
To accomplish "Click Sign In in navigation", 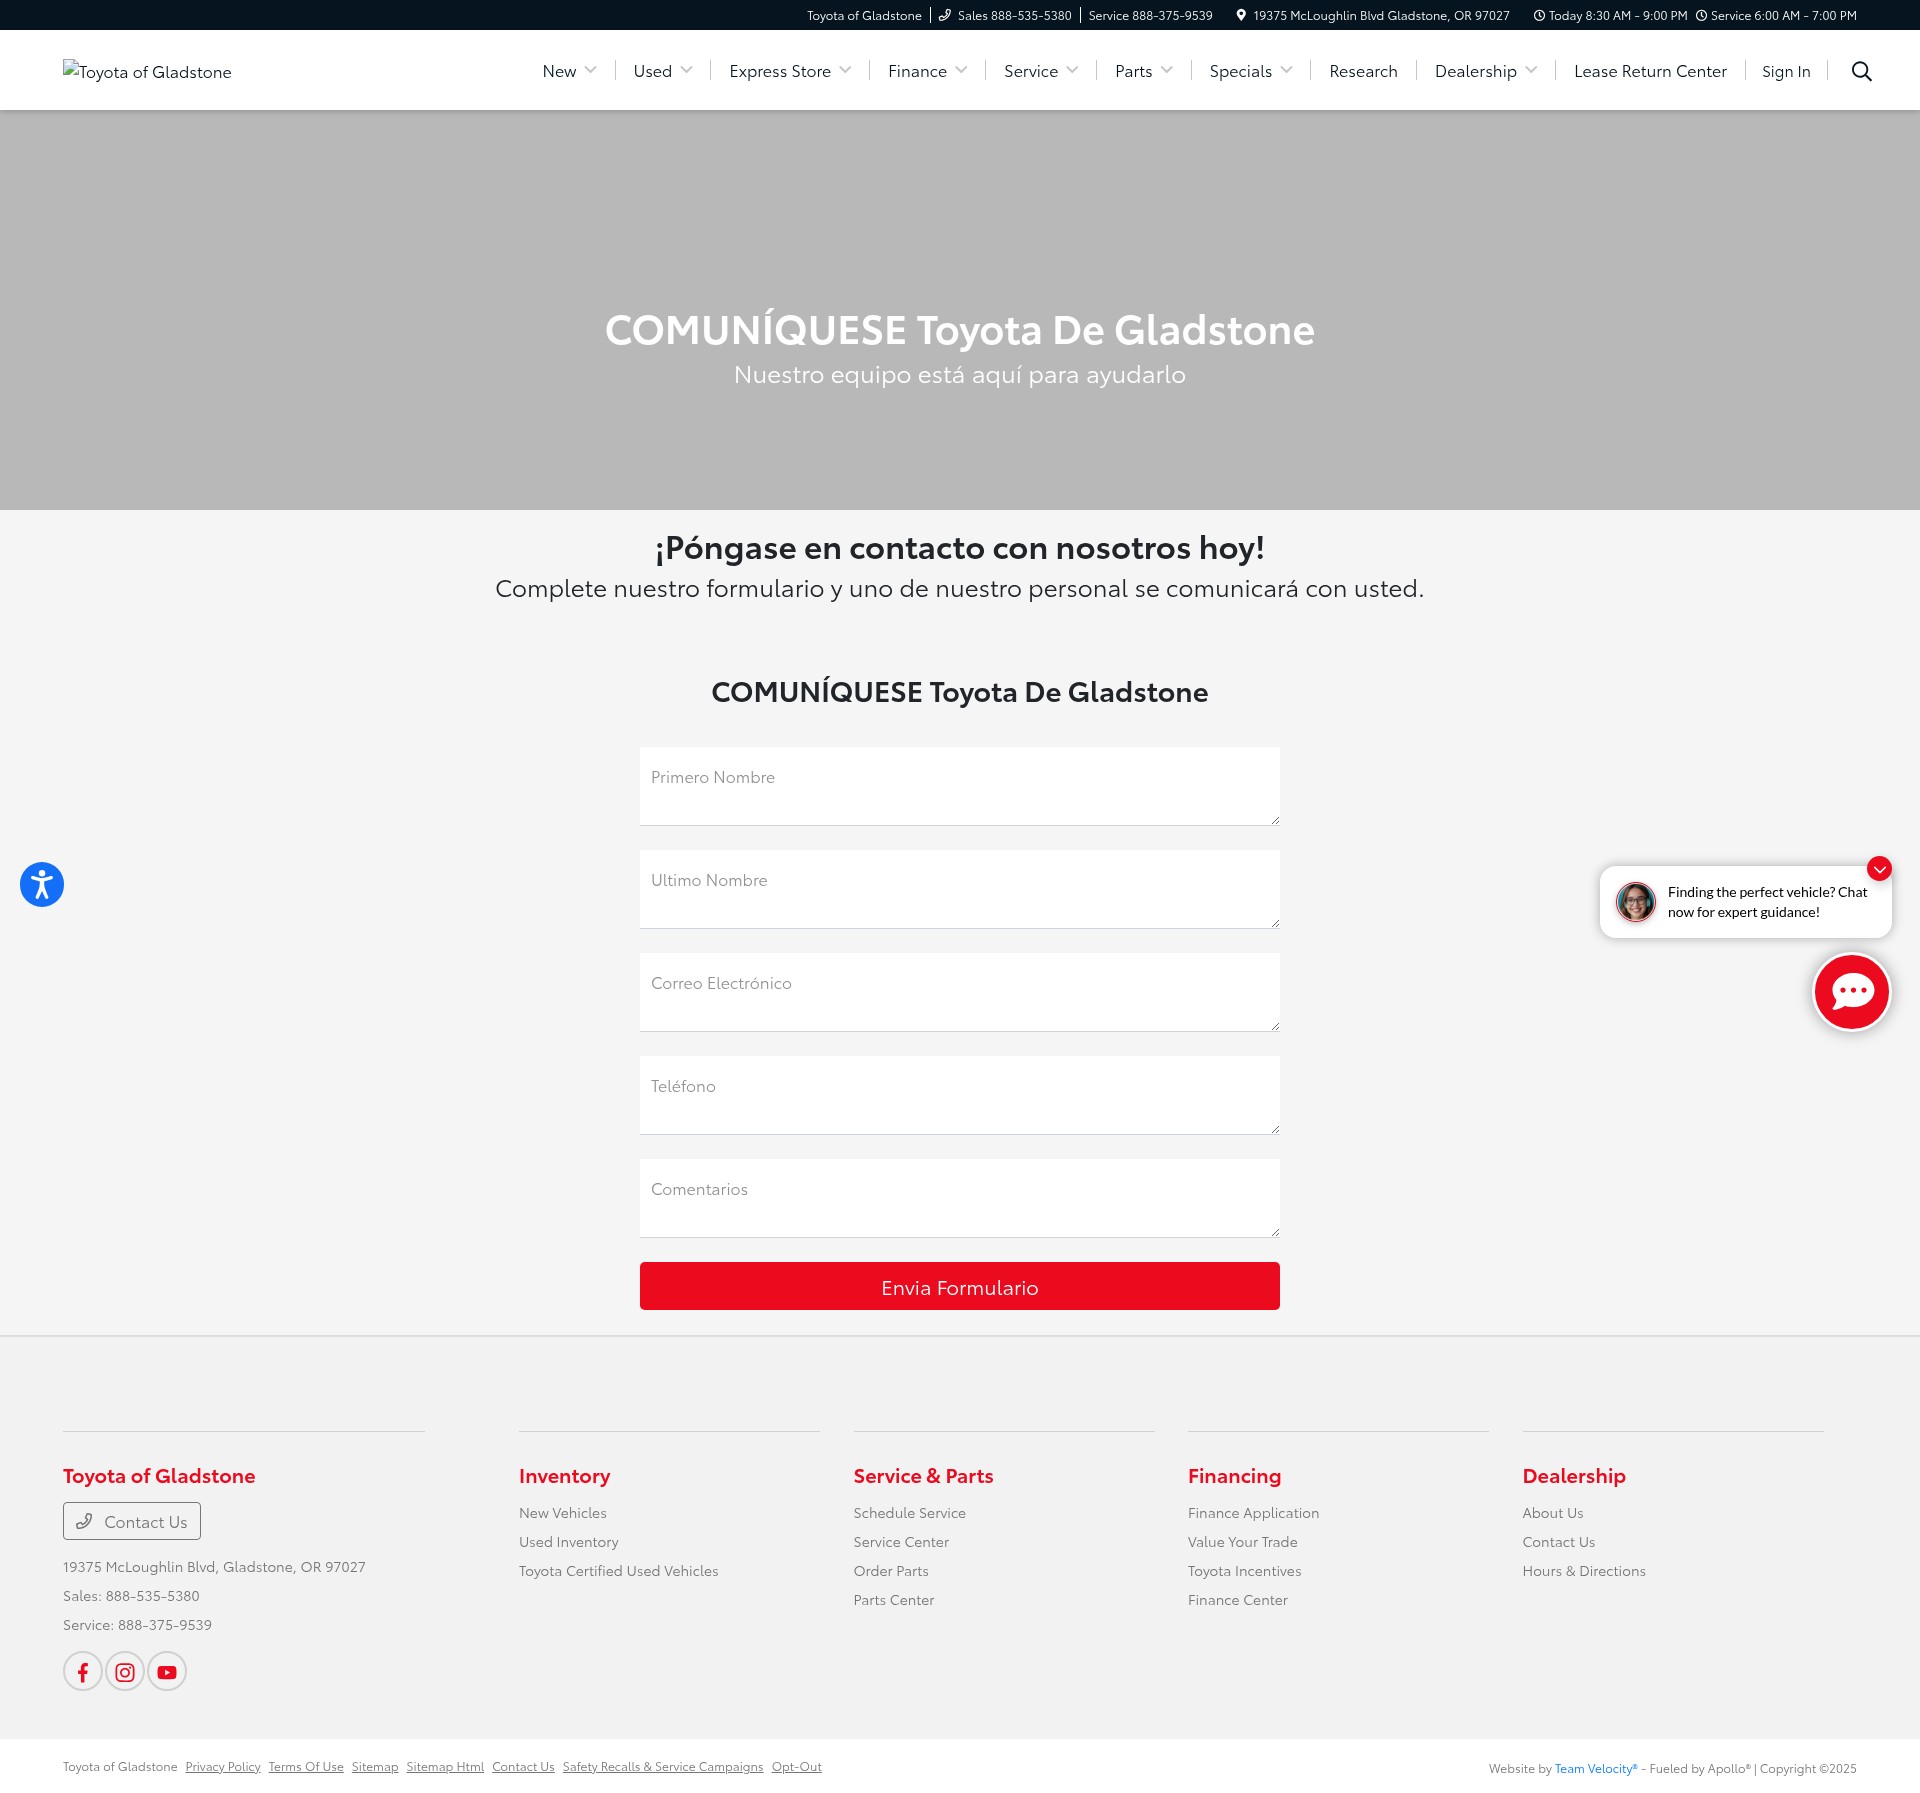I will (1786, 71).
